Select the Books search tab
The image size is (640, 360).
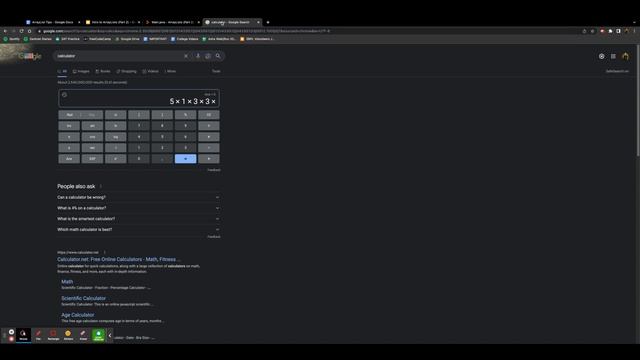pyautogui.click(x=103, y=71)
